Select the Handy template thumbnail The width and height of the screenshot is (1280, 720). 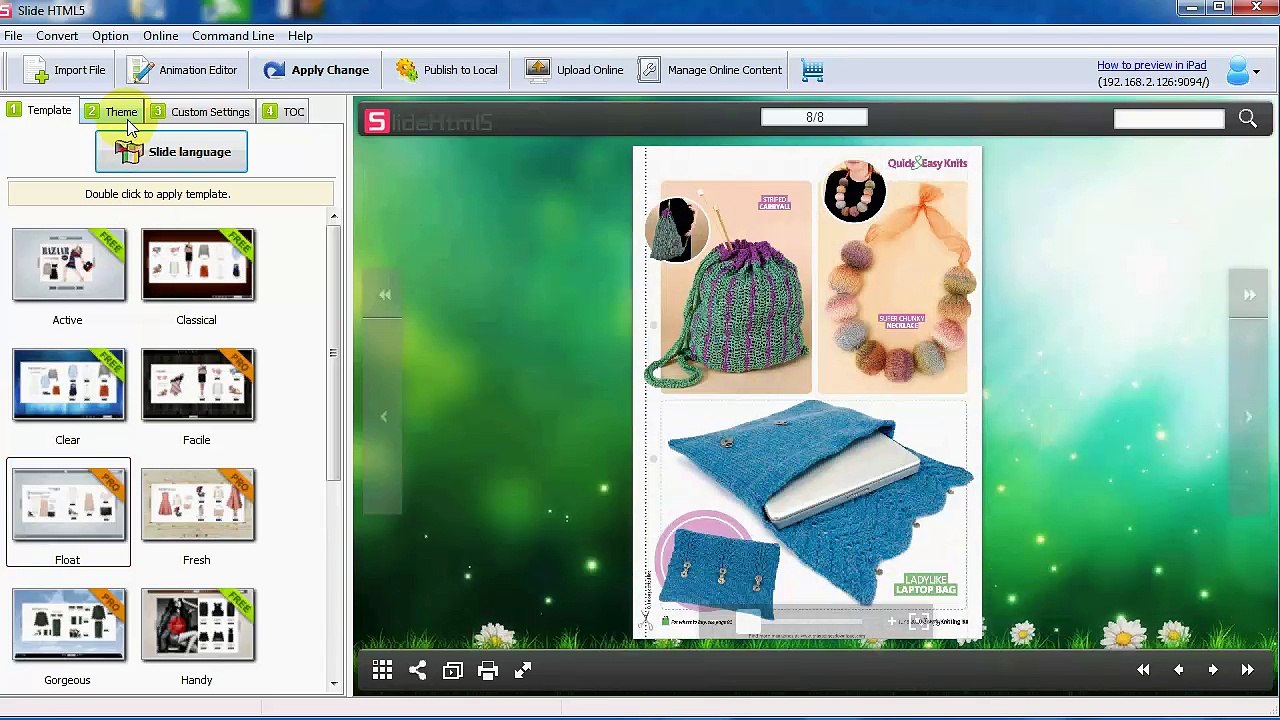click(197, 625)
